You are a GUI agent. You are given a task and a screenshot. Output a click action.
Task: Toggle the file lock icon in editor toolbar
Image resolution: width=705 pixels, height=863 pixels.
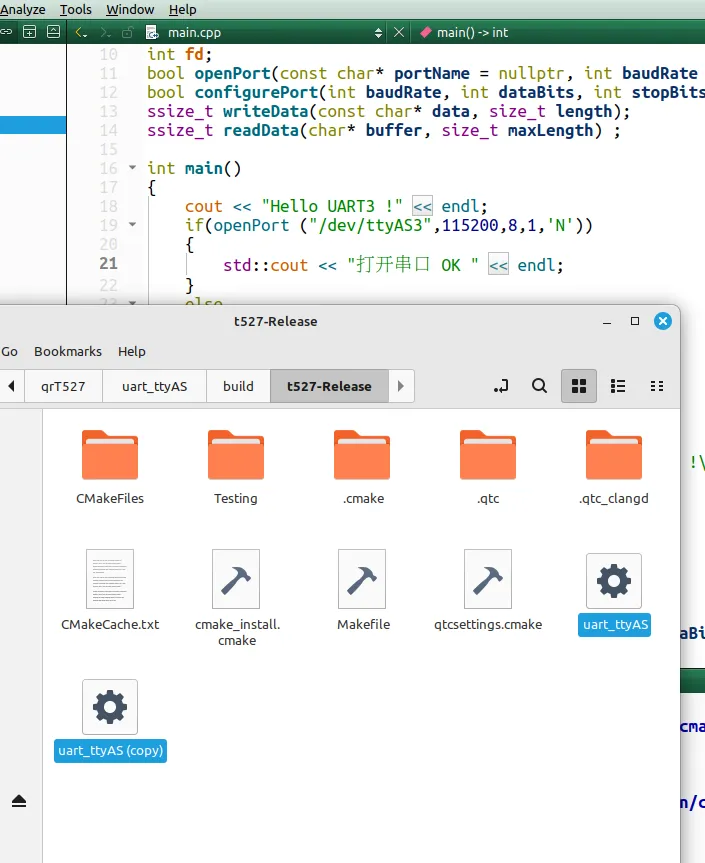pos(127,32)
